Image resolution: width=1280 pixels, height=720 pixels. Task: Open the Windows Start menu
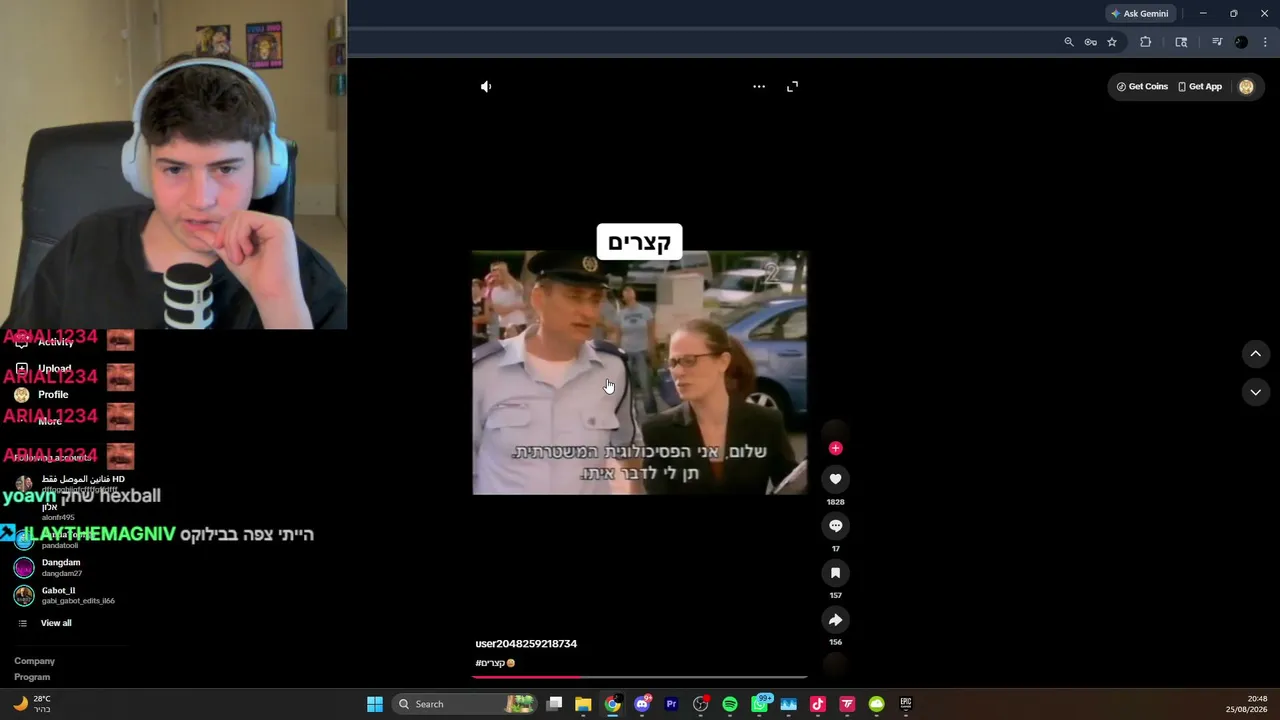[375, 704]
